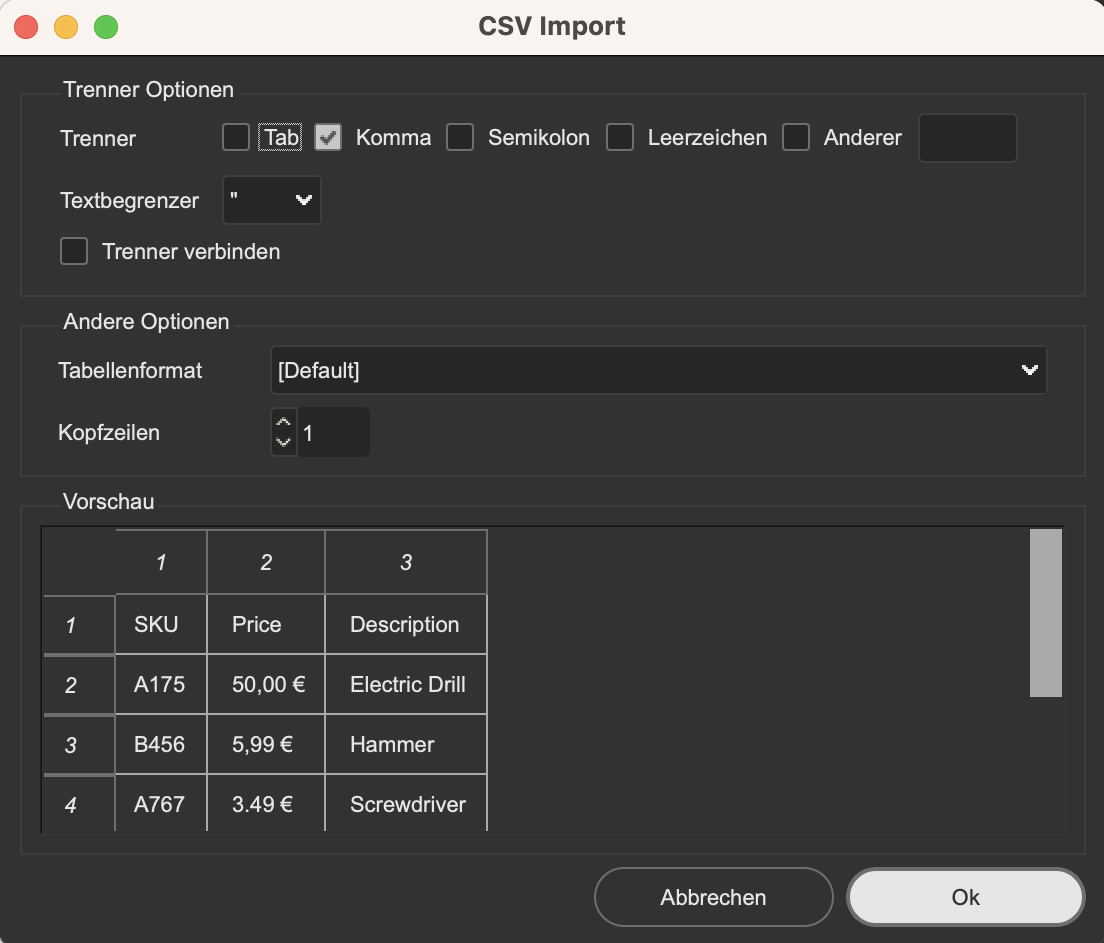Toggle the Leerzeichen separator checkbox
This screenshot has height=943, width=1104.
pyautogui.click(x=620, y=137)
